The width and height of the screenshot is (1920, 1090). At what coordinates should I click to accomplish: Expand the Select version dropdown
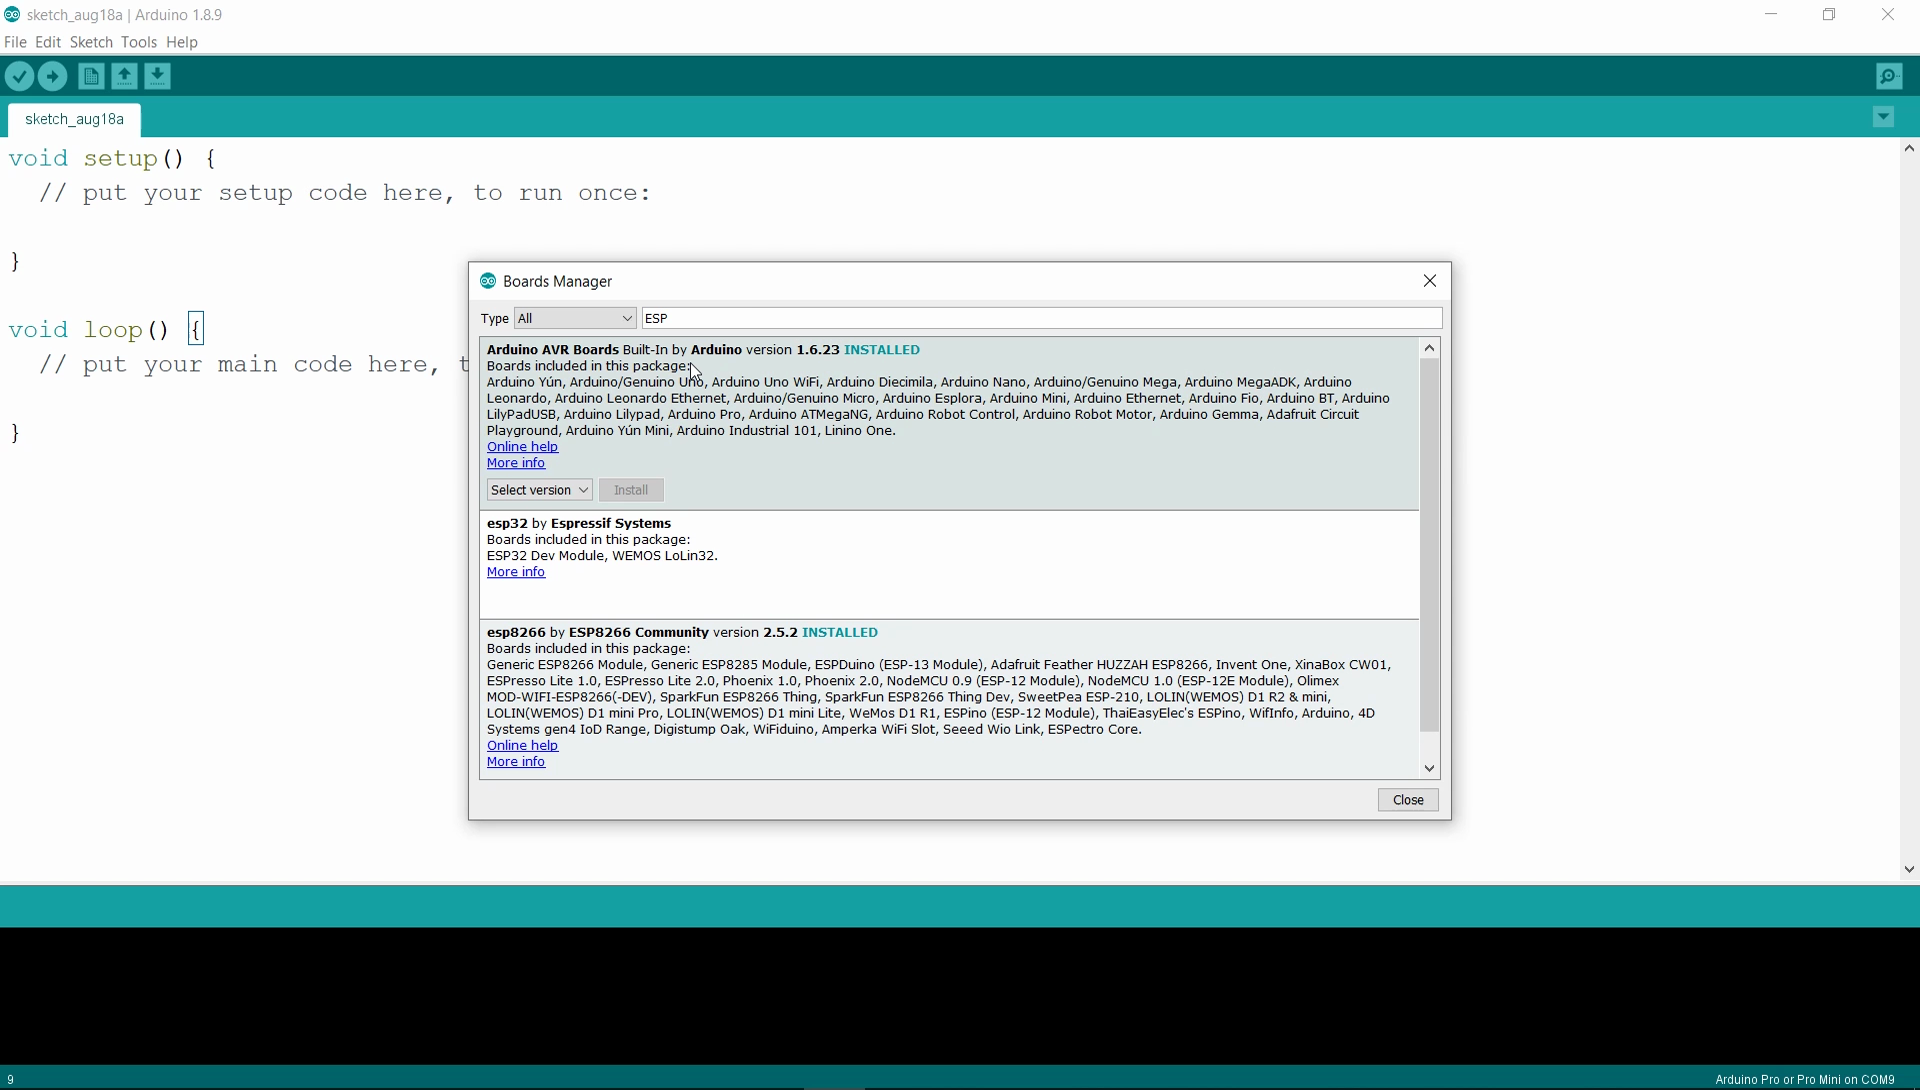pos(539,490)
